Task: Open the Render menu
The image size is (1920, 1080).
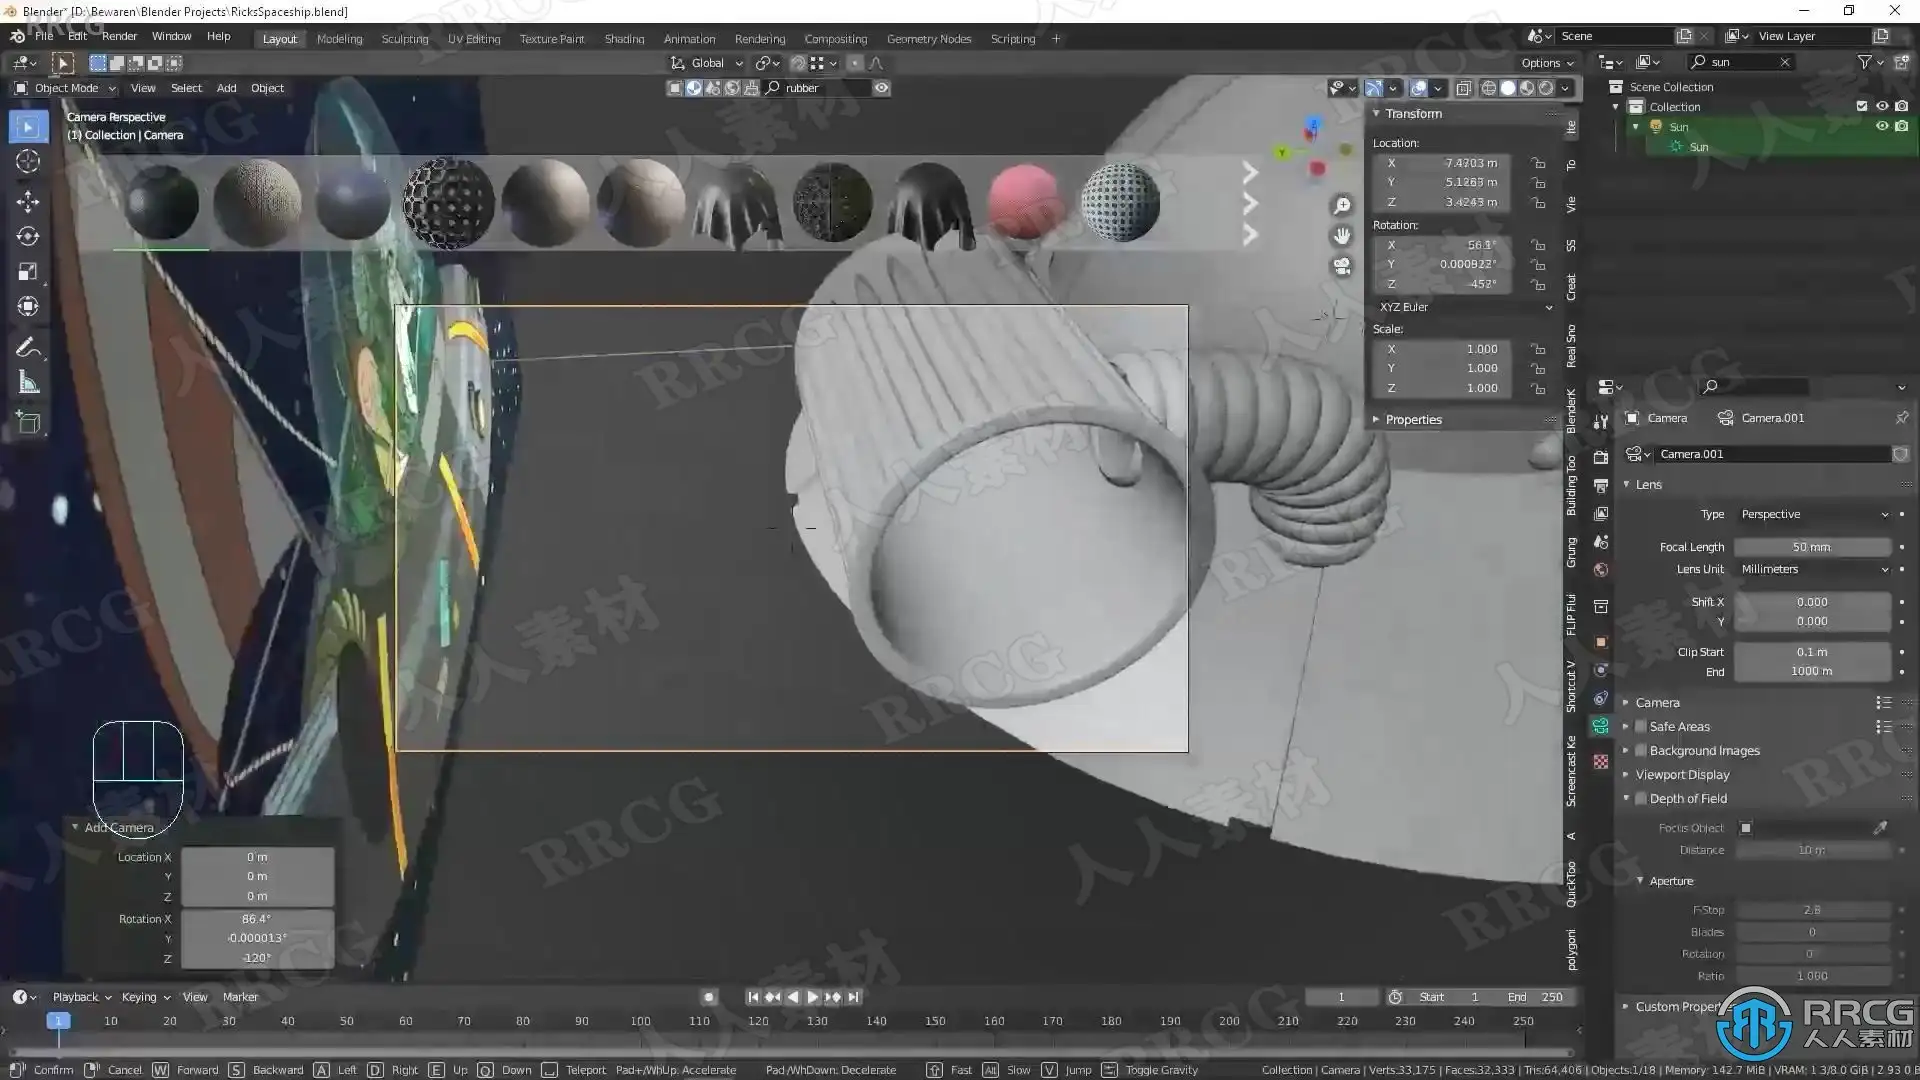Action: point(119,36)
